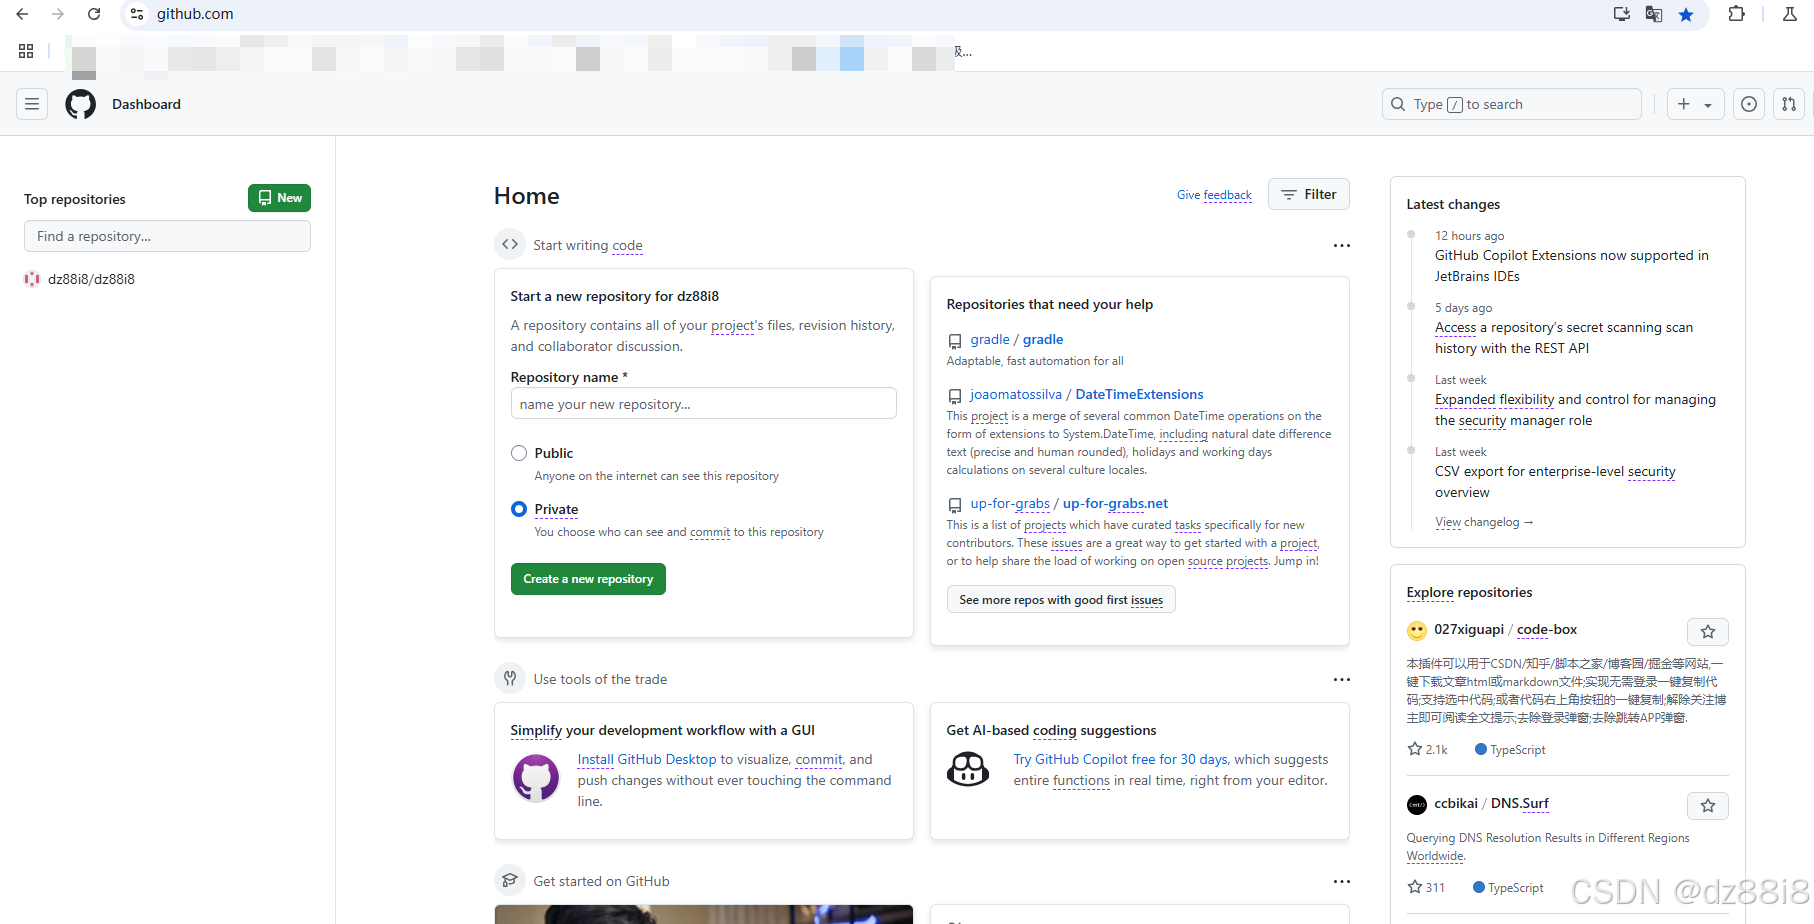Click the Install GitHub Desktop link

tap(647, 760)
